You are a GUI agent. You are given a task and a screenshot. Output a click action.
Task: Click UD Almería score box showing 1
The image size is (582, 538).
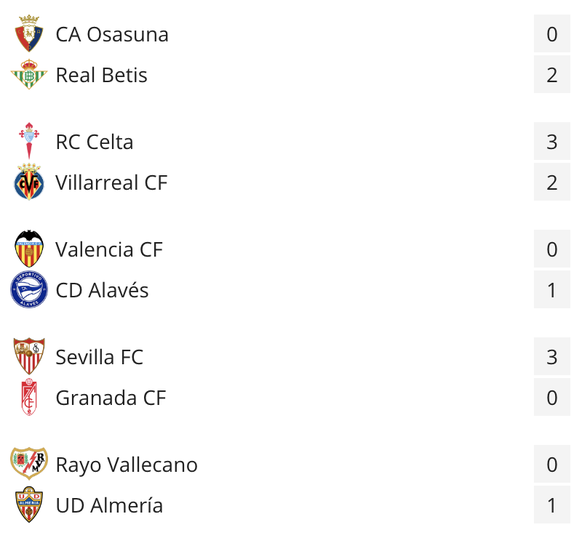pos(552,505)
